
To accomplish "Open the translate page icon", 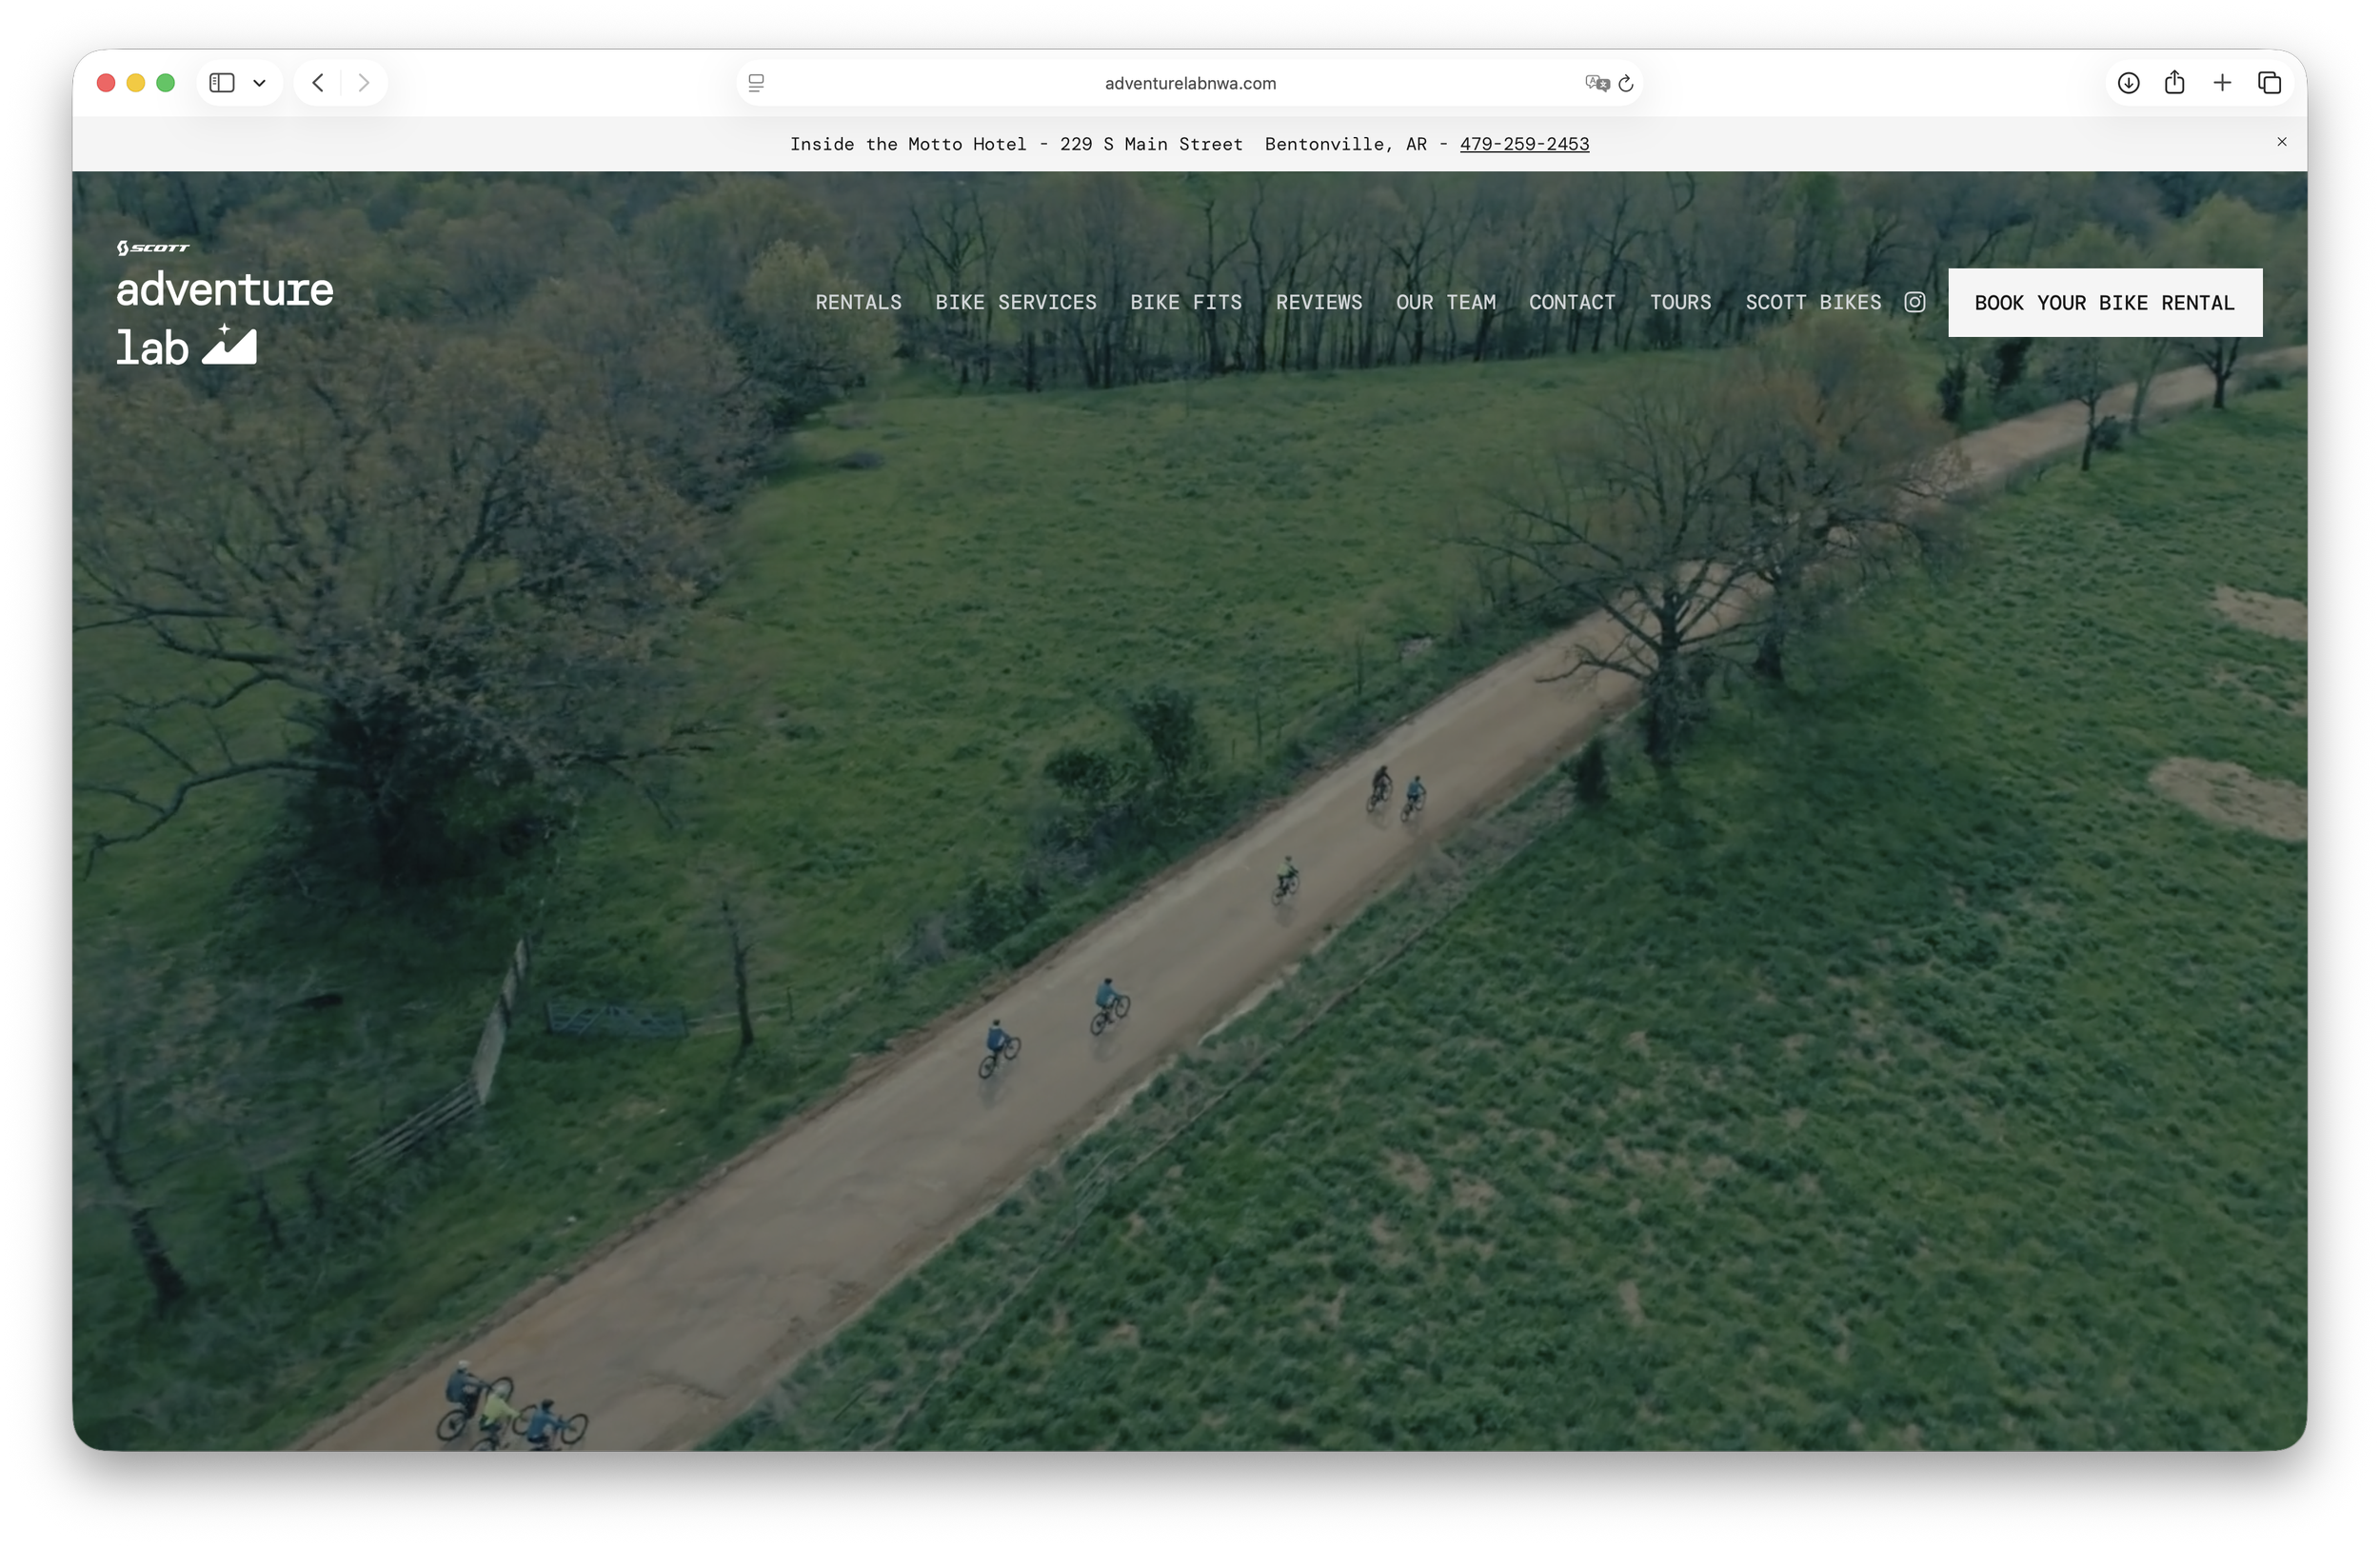I will point(1597,83).
